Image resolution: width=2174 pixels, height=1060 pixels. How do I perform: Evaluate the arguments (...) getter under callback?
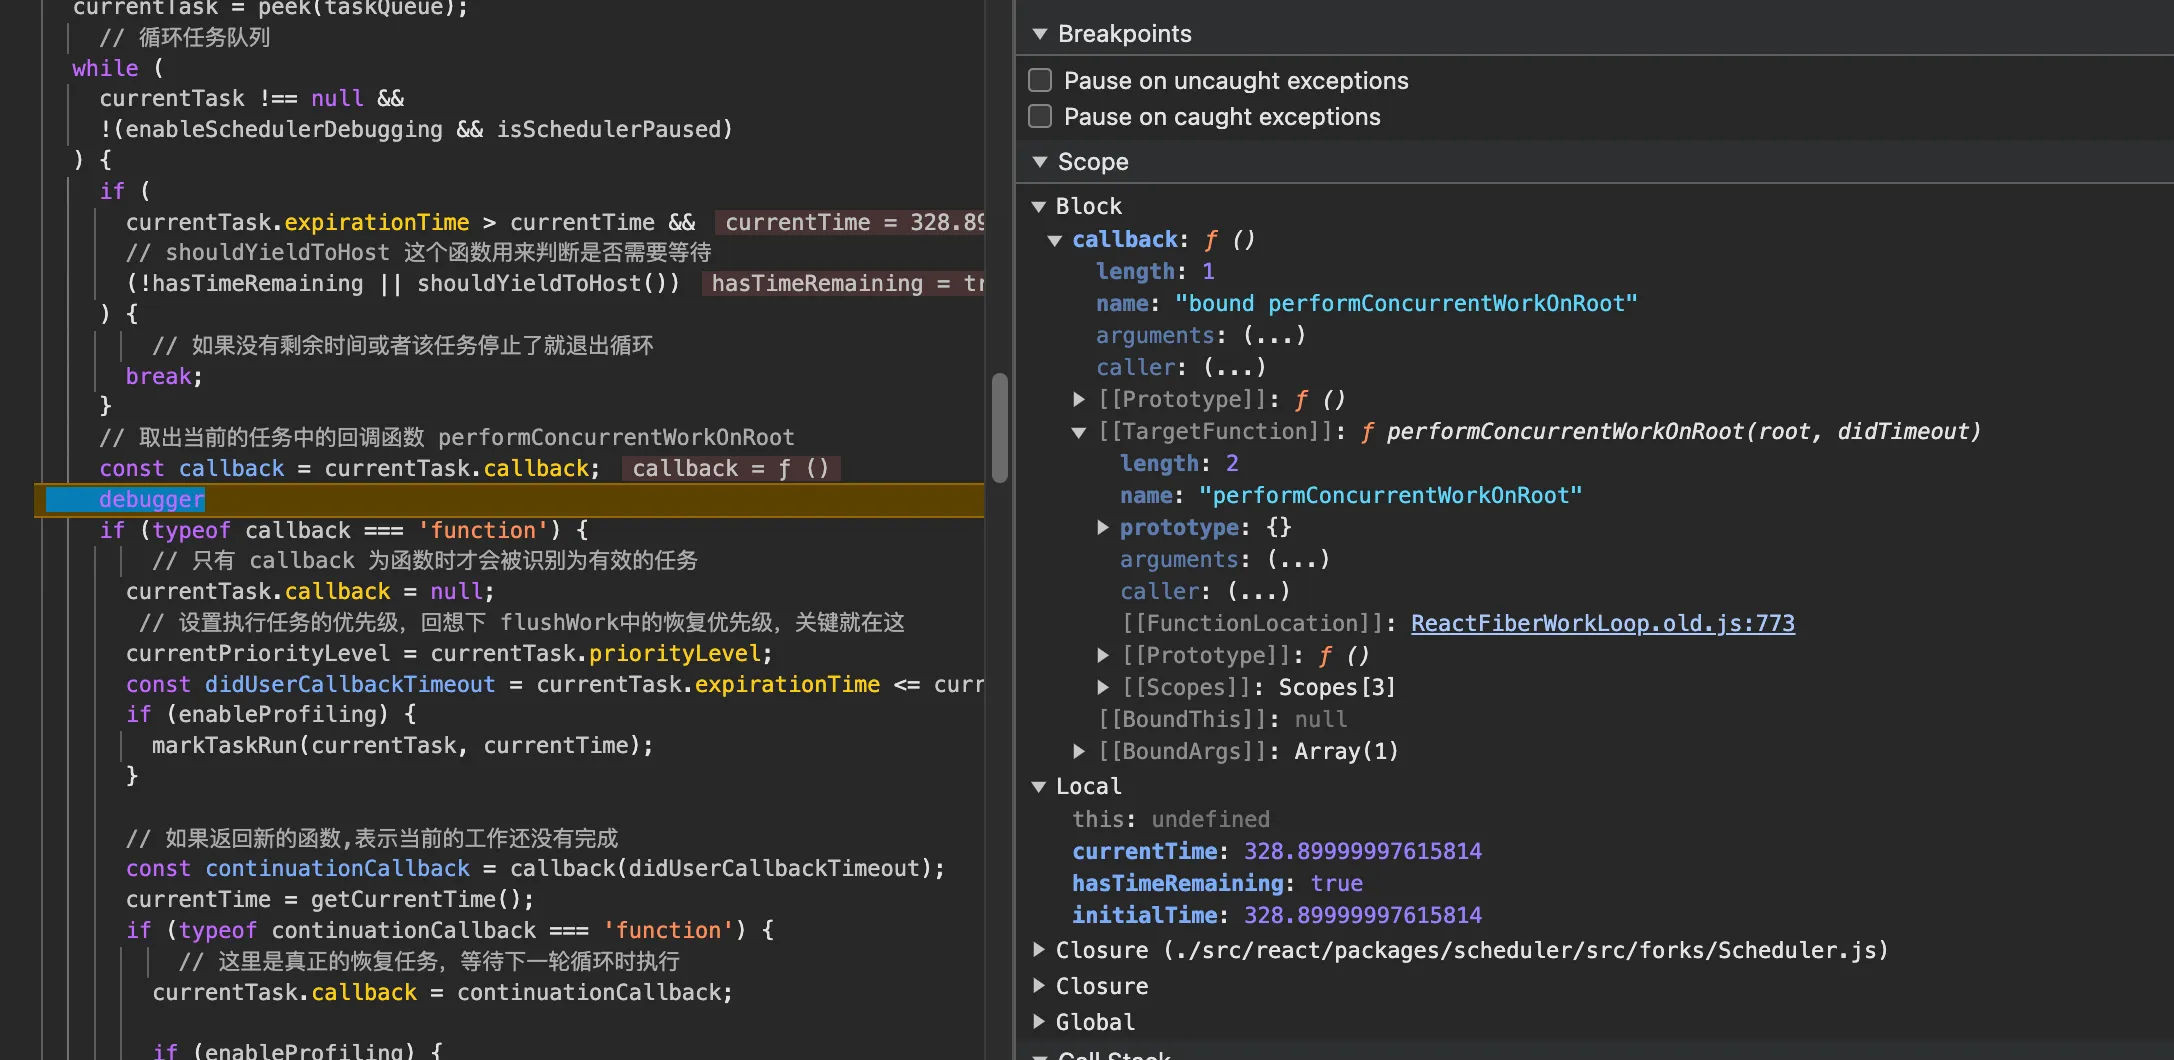click(1274, 335)
